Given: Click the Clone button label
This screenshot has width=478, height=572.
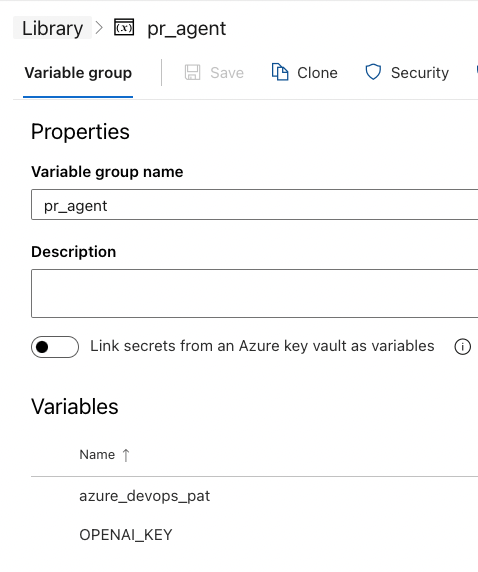Looking at the screenshot, I should click(x=317, y=73).
